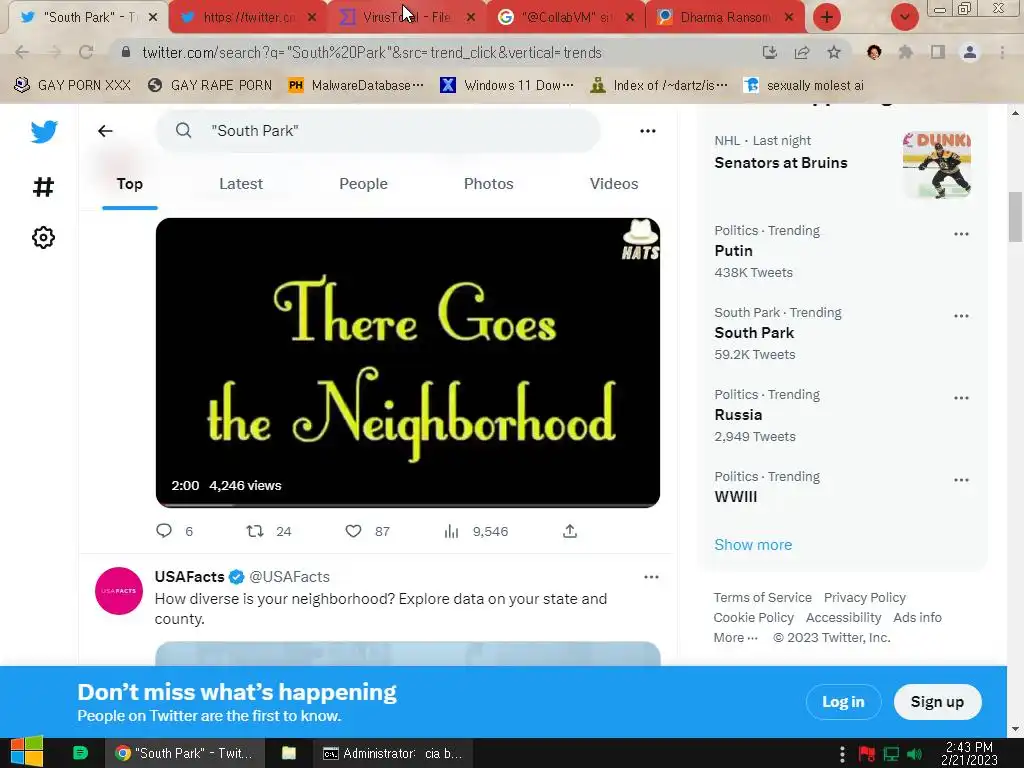1024x768 pixels.
Task: Reload the current page
Action: [86, 52]
